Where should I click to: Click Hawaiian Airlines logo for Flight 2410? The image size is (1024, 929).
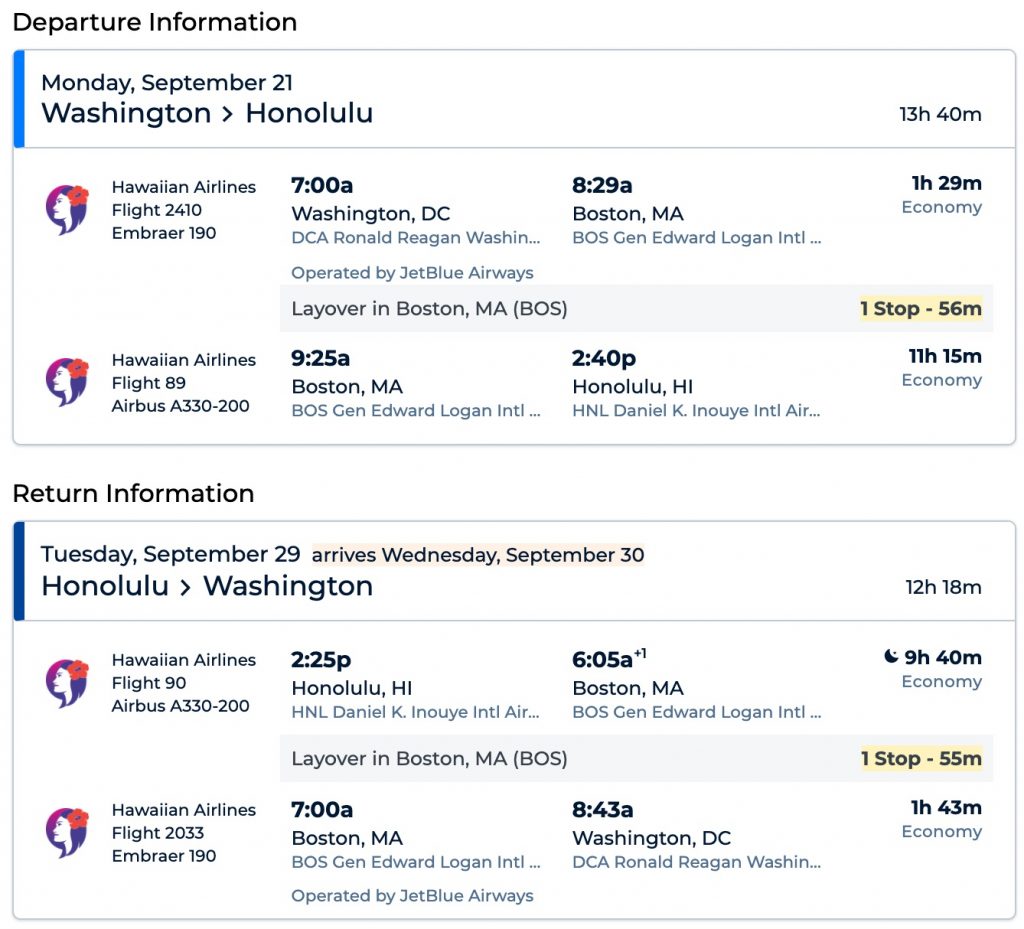[x=67, y=209]
